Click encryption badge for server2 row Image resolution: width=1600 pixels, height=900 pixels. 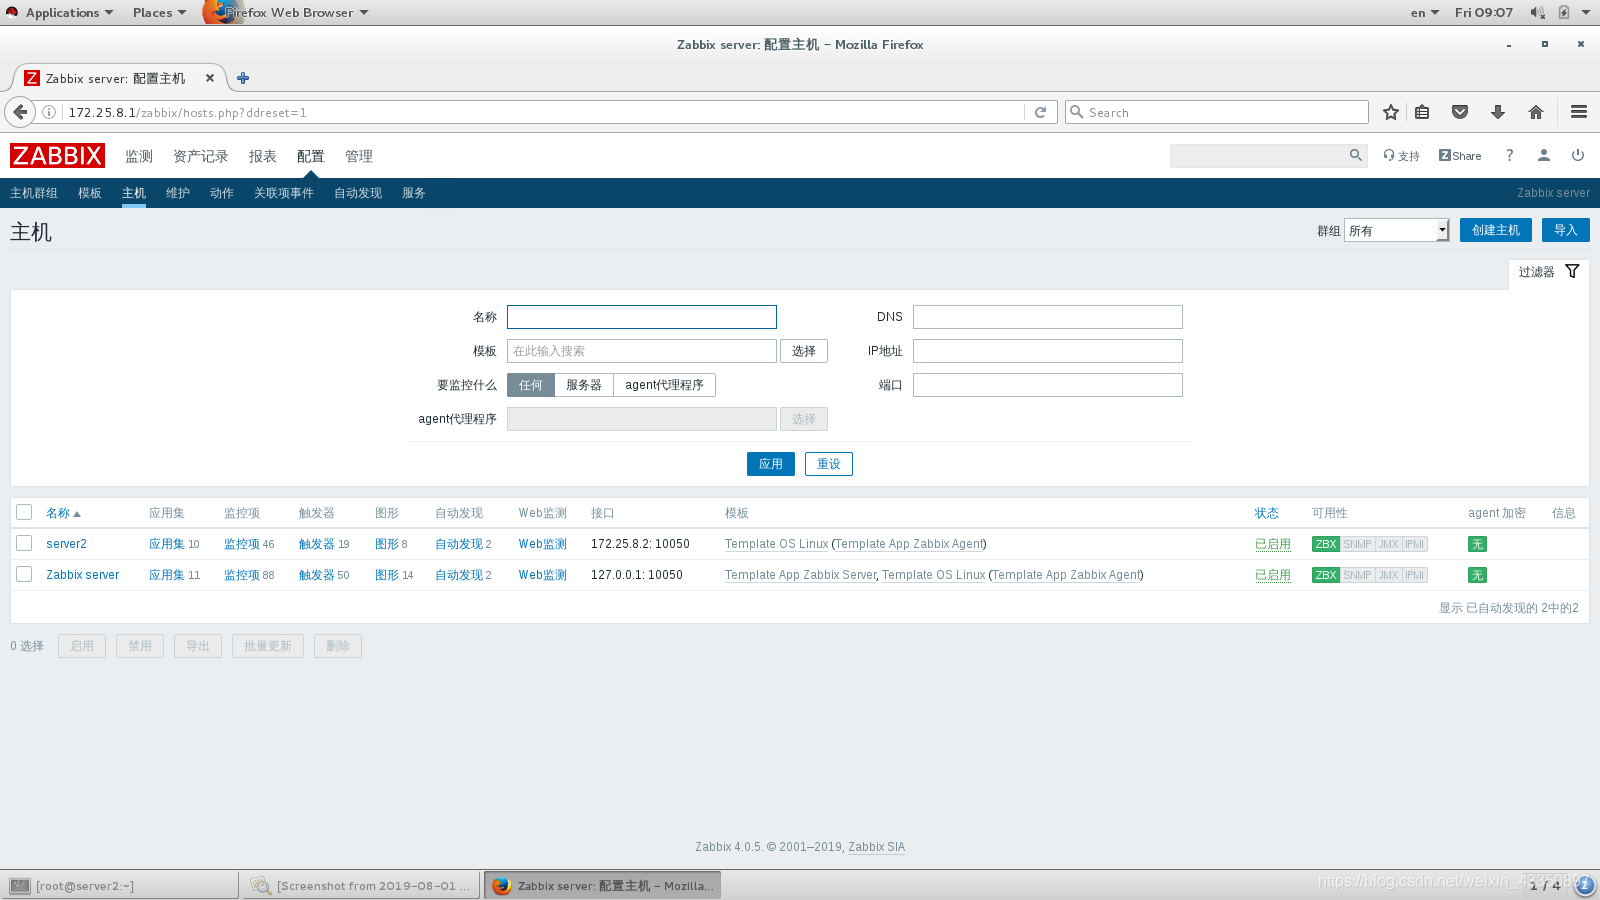click(x=1477, y=544)
